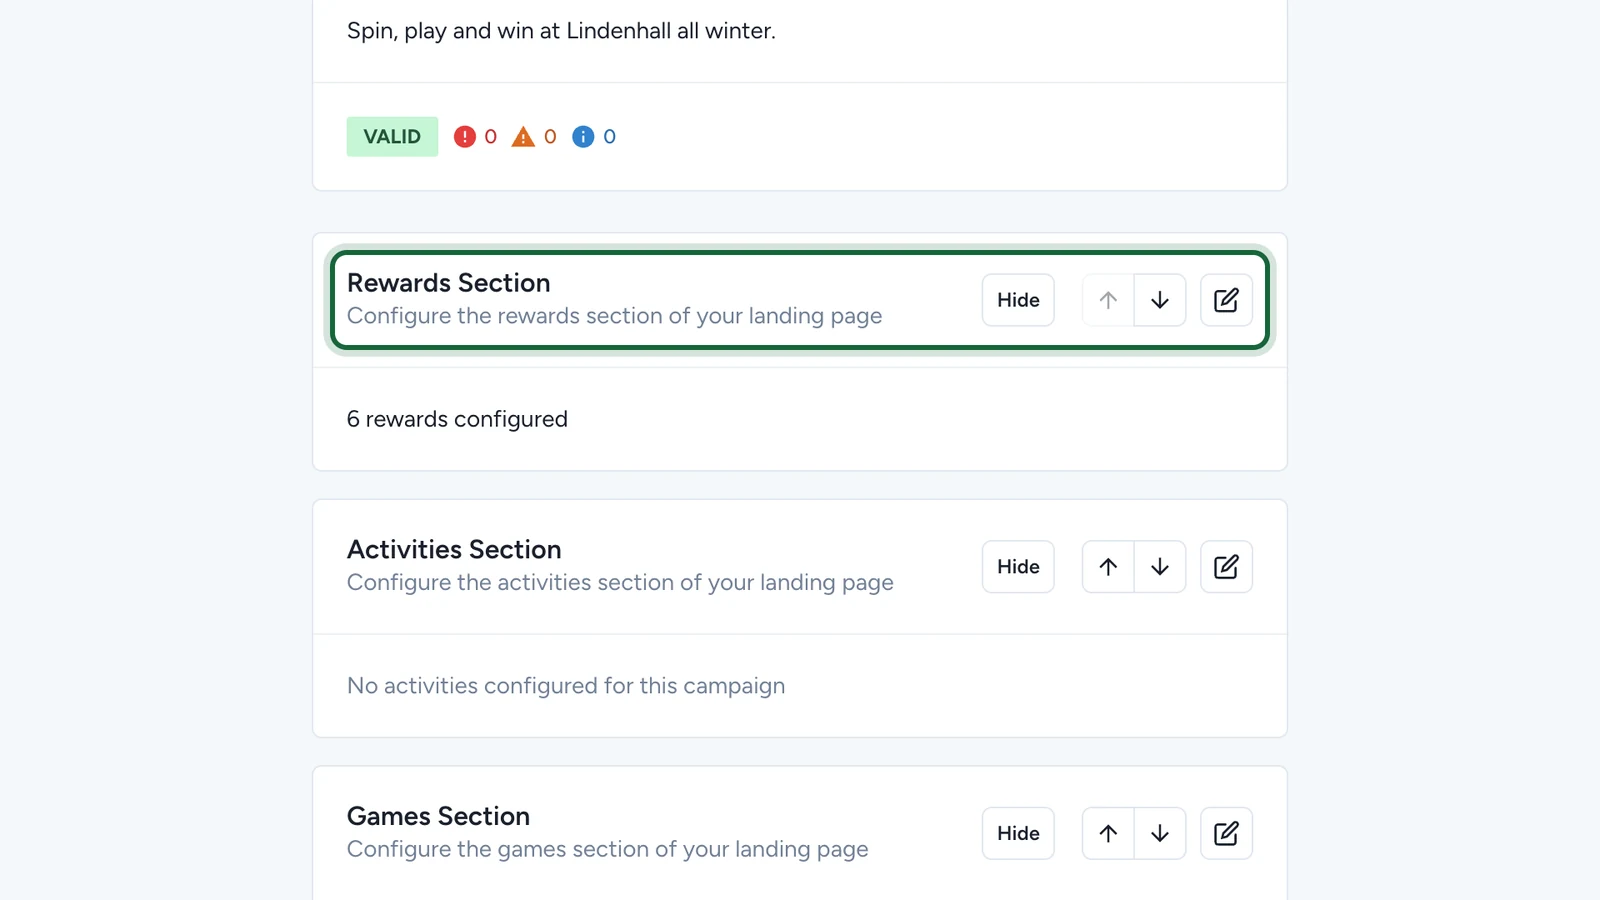Select the Activities Section heading

tap(454, 550)
